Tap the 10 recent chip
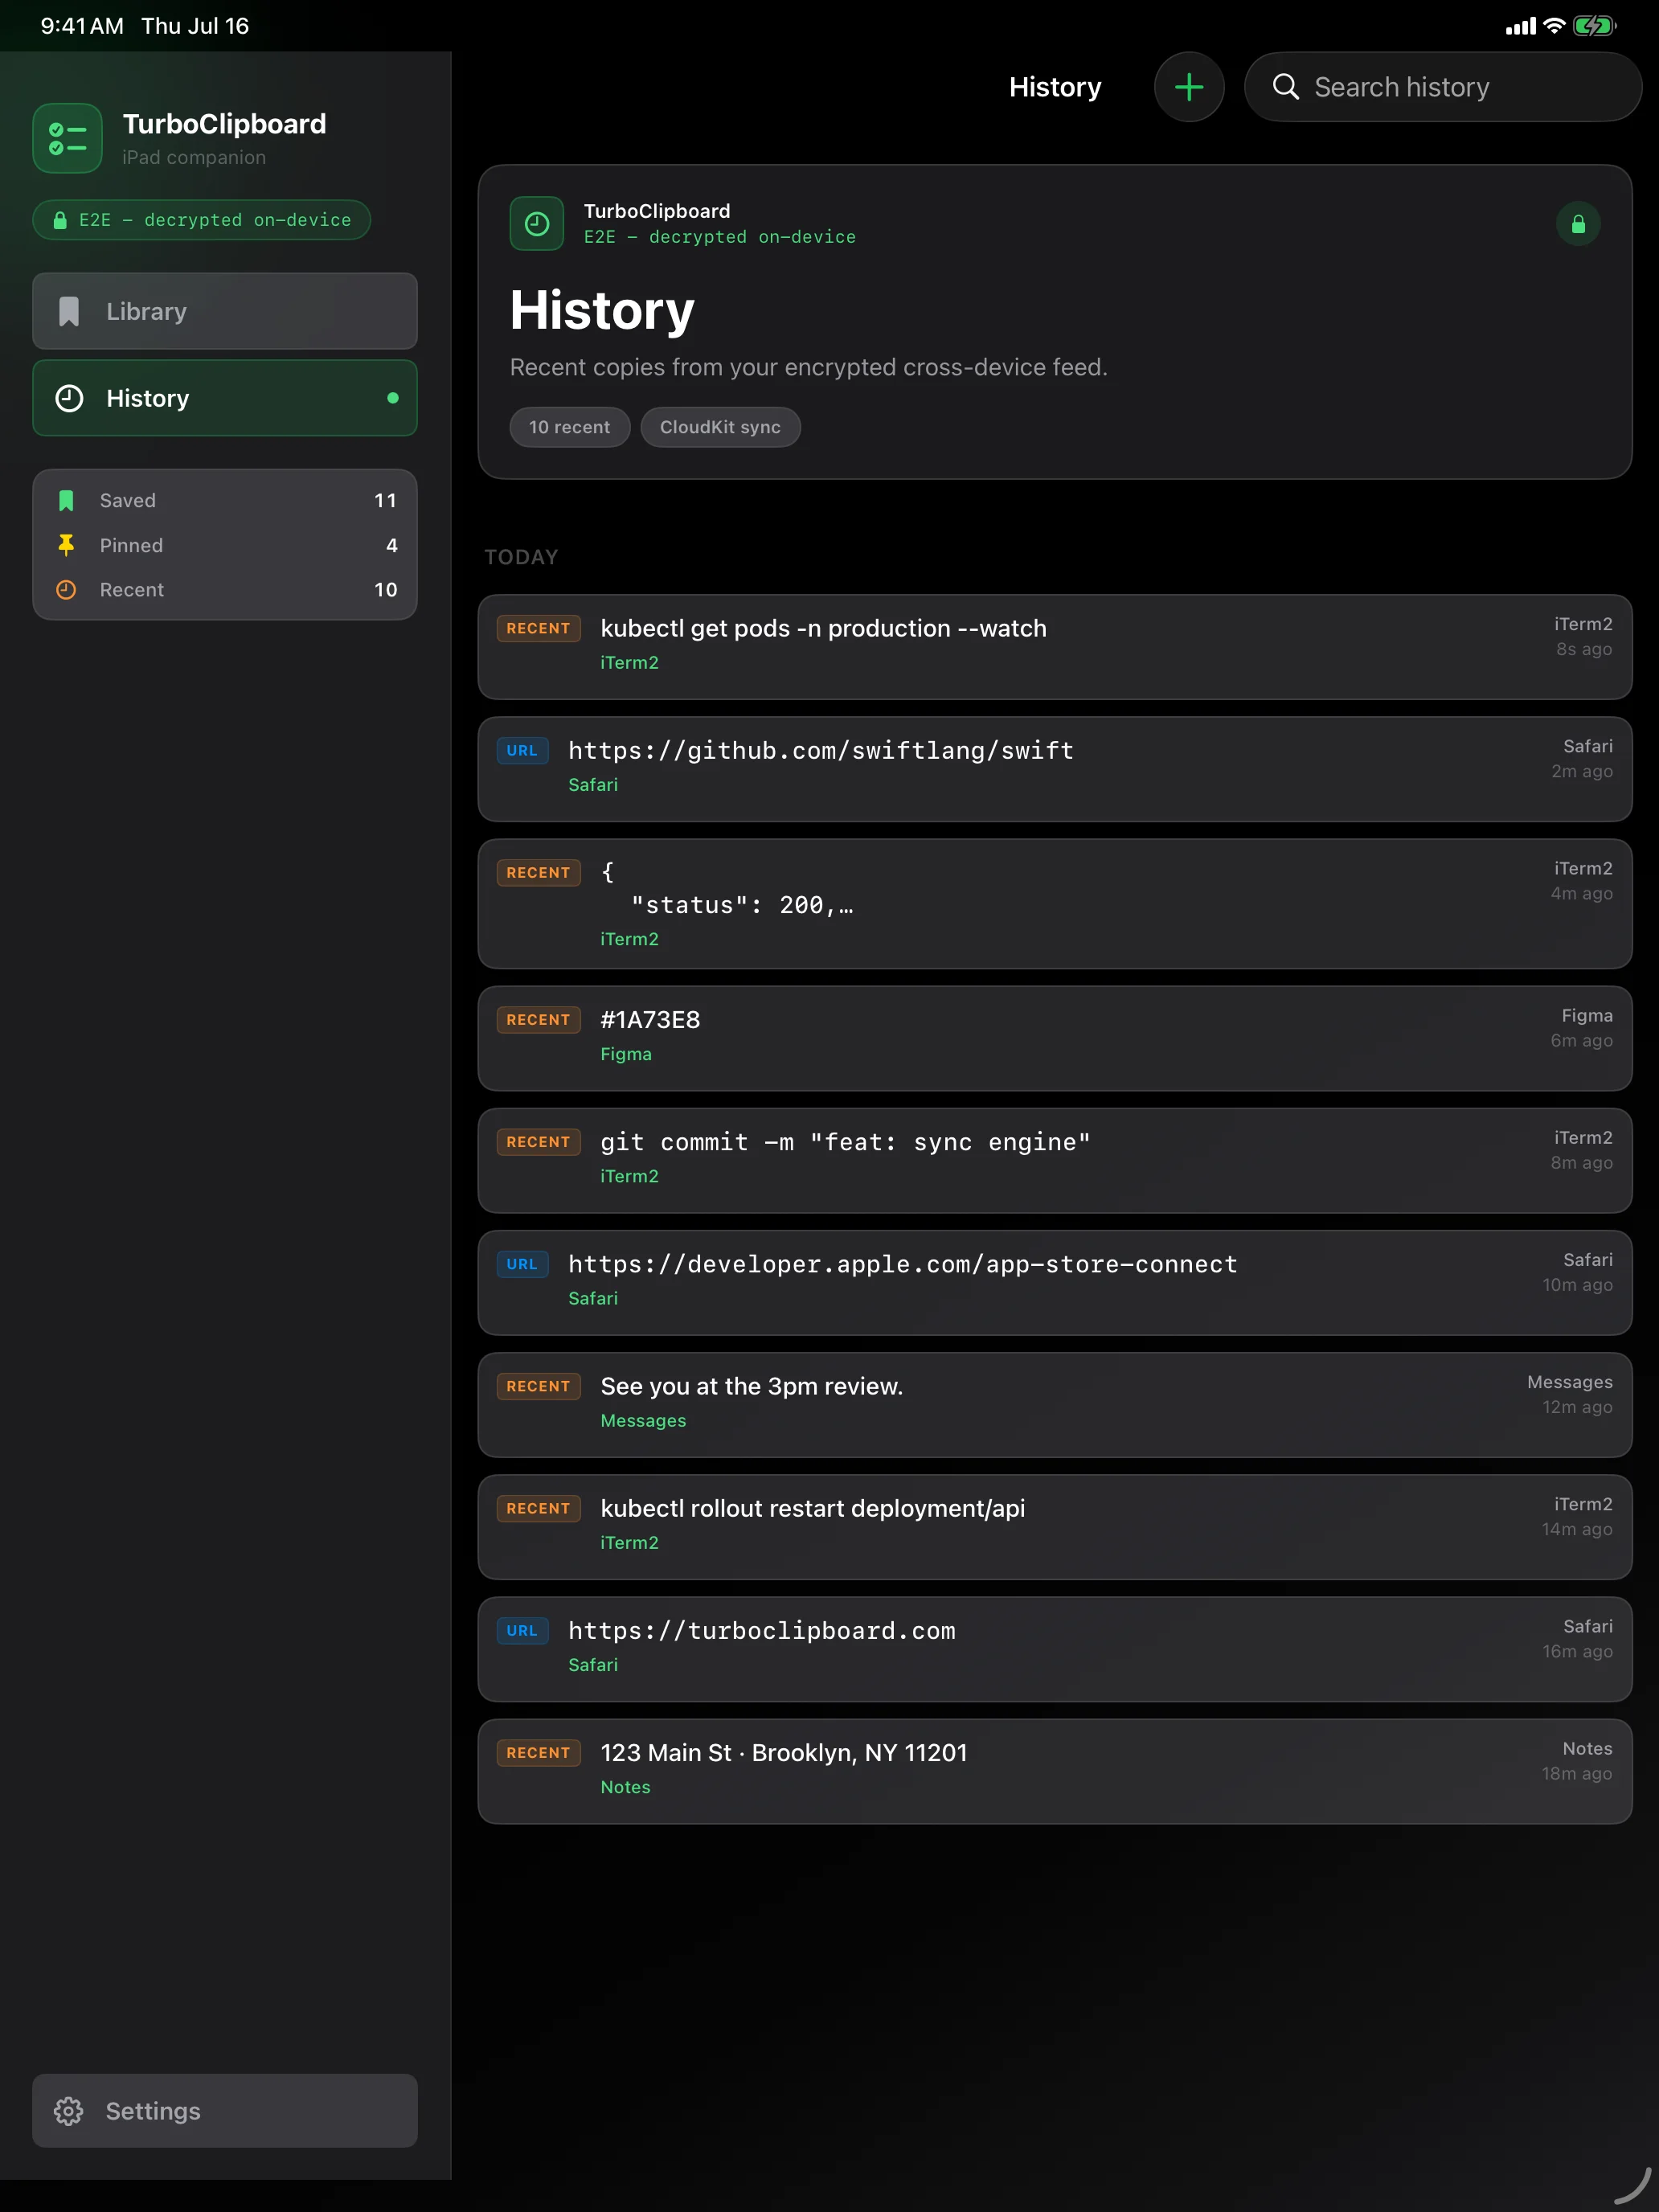The image size is (1659, 2212). pyautogui.click(x=570, y=427)
